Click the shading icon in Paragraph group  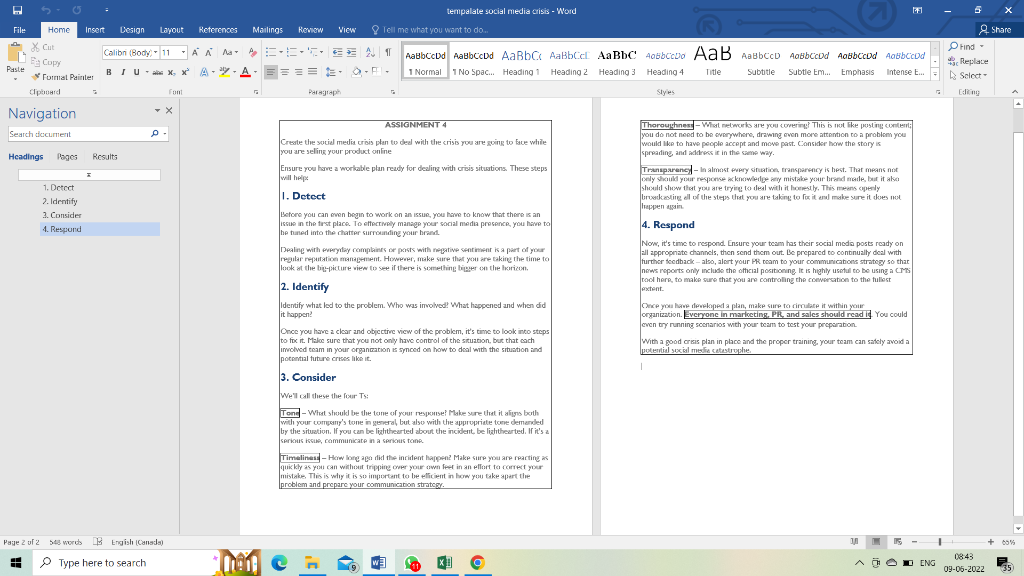click(355, 71)
